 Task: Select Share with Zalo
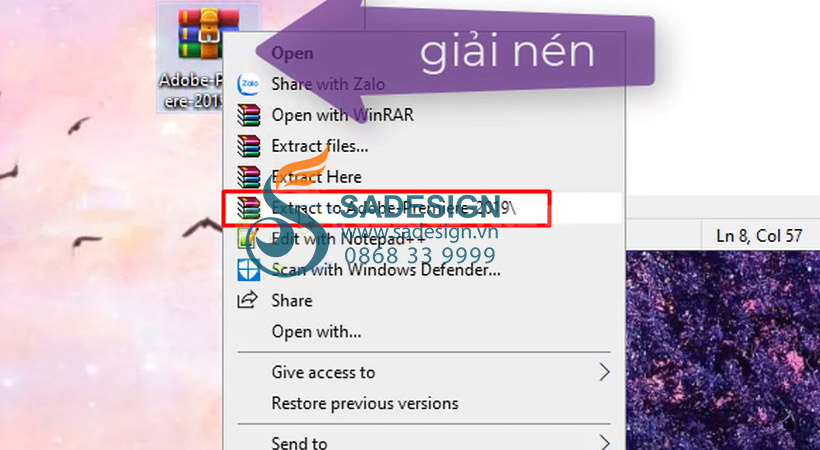coord(328,84)
